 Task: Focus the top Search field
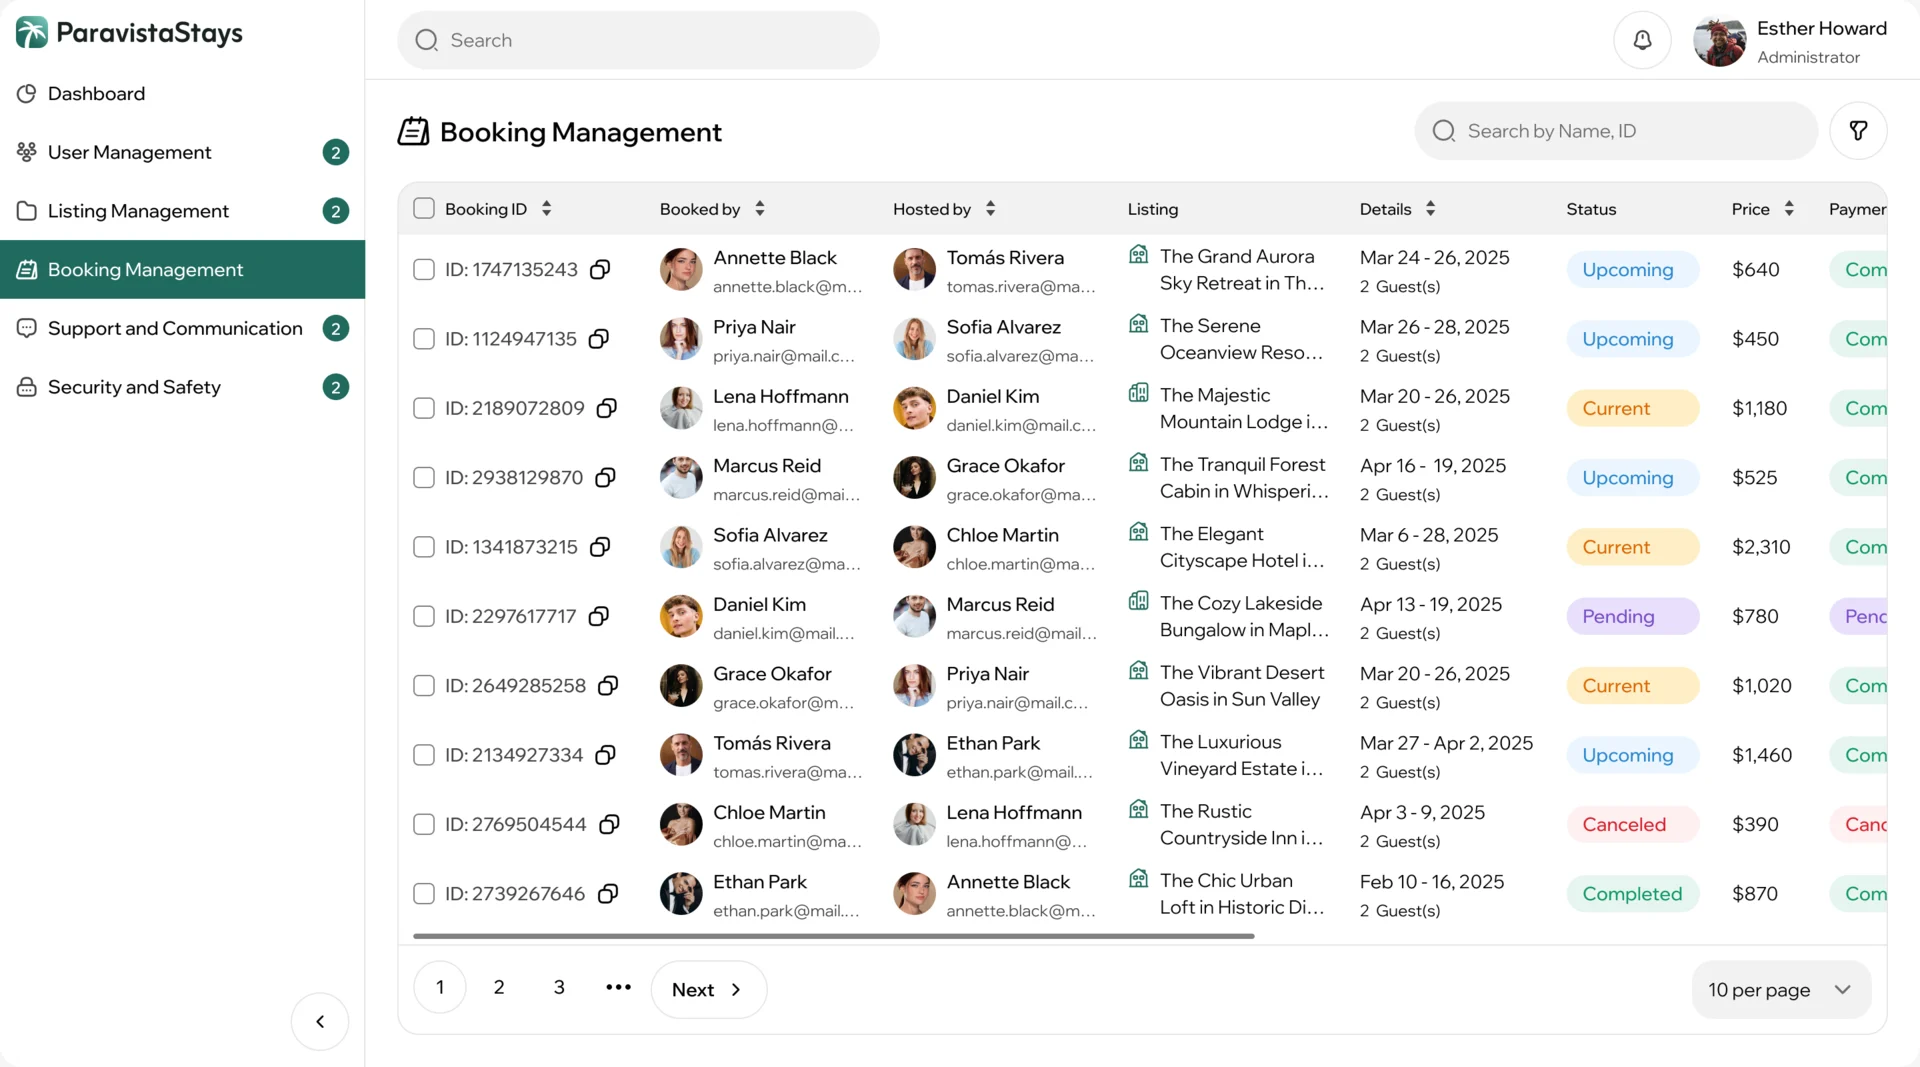(638, 40)
